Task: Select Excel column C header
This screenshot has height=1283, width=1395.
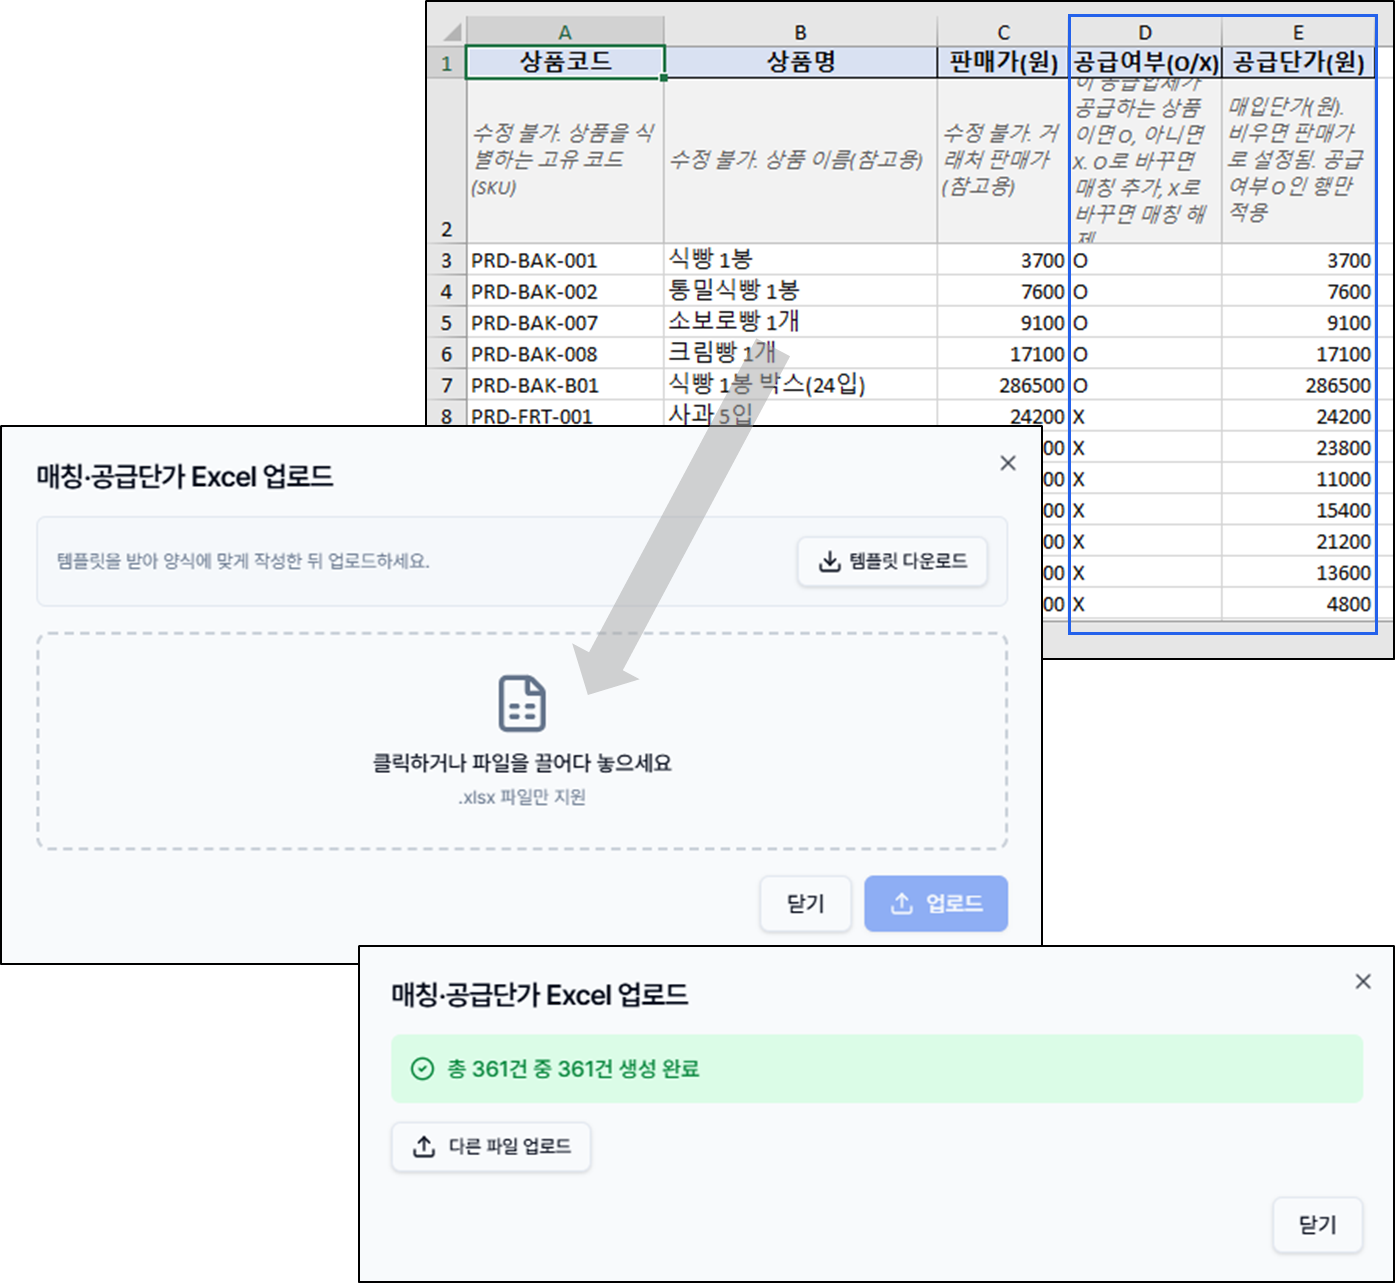Action: (1003, 32)
